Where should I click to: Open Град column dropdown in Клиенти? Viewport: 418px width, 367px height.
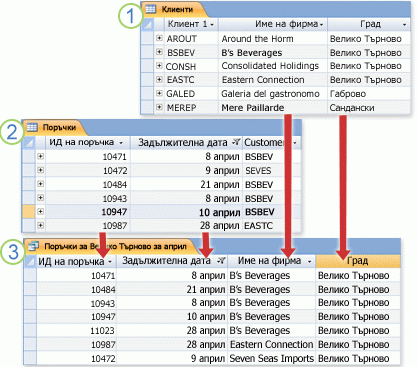click(404, 25)
